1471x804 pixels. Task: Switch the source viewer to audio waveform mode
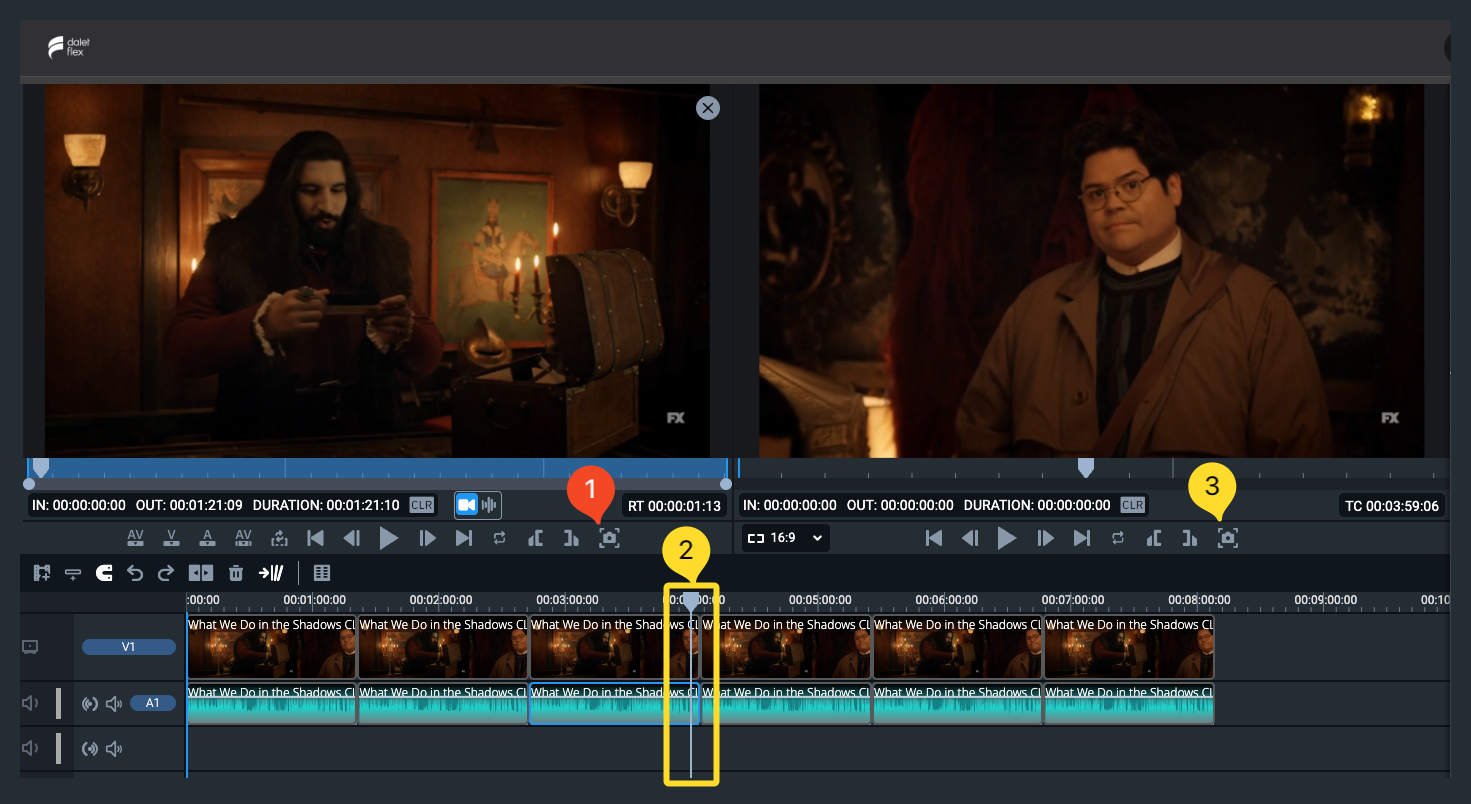(489, 505)
